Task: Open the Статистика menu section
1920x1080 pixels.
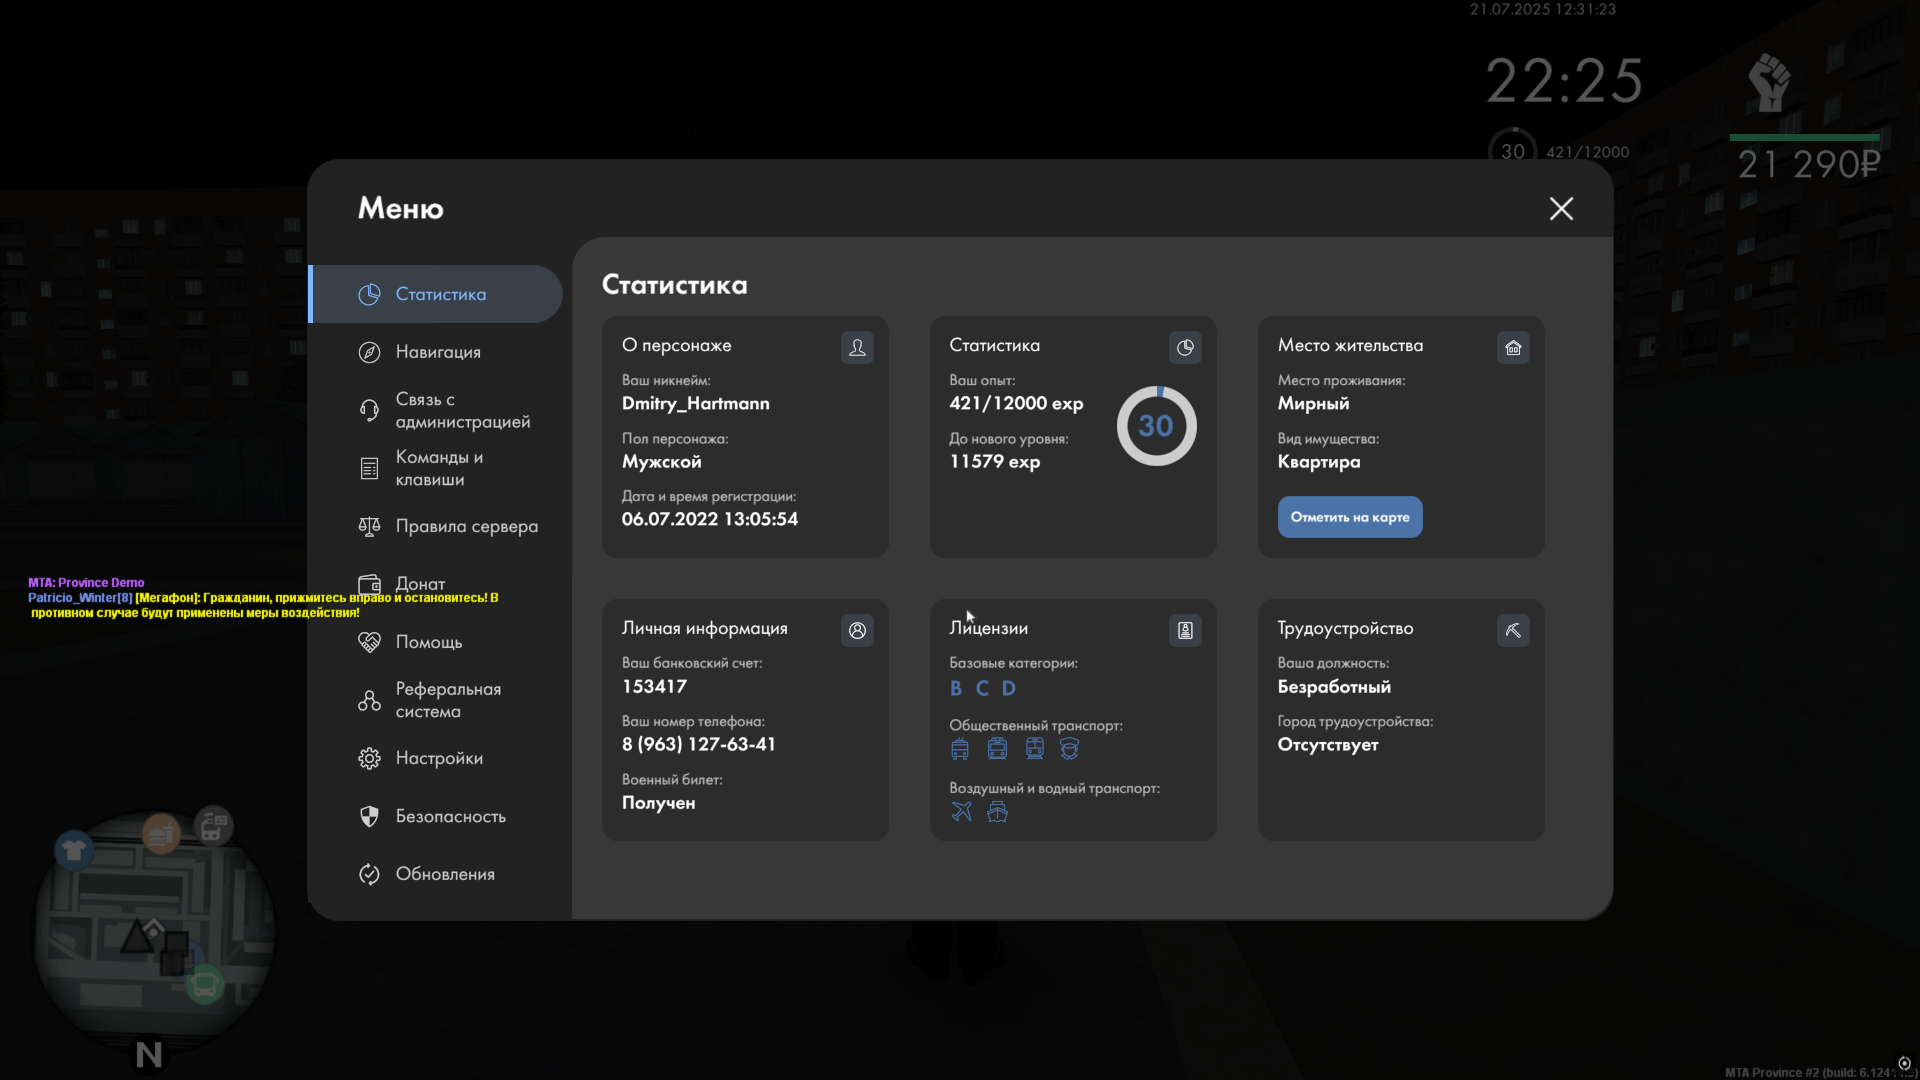Action: pos(436,294)
